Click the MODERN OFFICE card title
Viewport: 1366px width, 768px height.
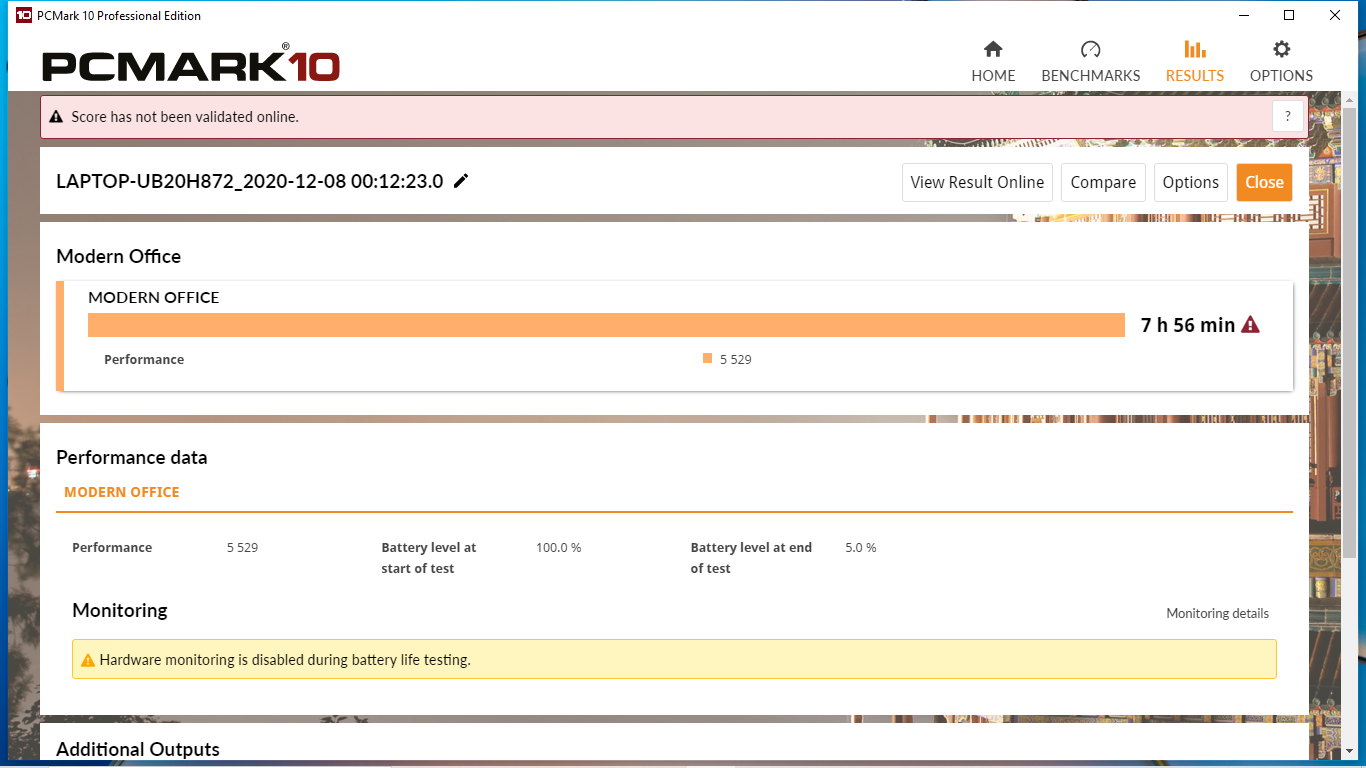coord(154,297)
